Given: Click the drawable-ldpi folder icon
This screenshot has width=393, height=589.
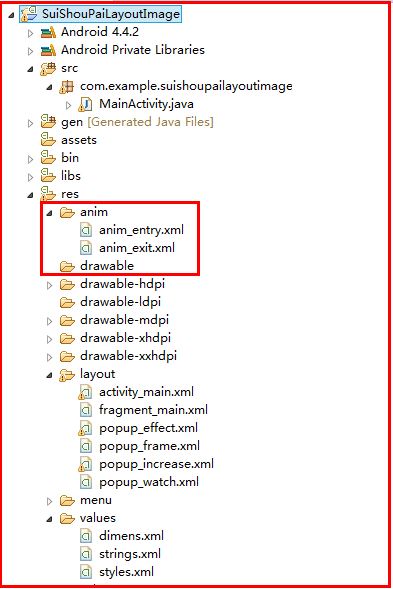Looking at the screenshot, I should [67, 302].
